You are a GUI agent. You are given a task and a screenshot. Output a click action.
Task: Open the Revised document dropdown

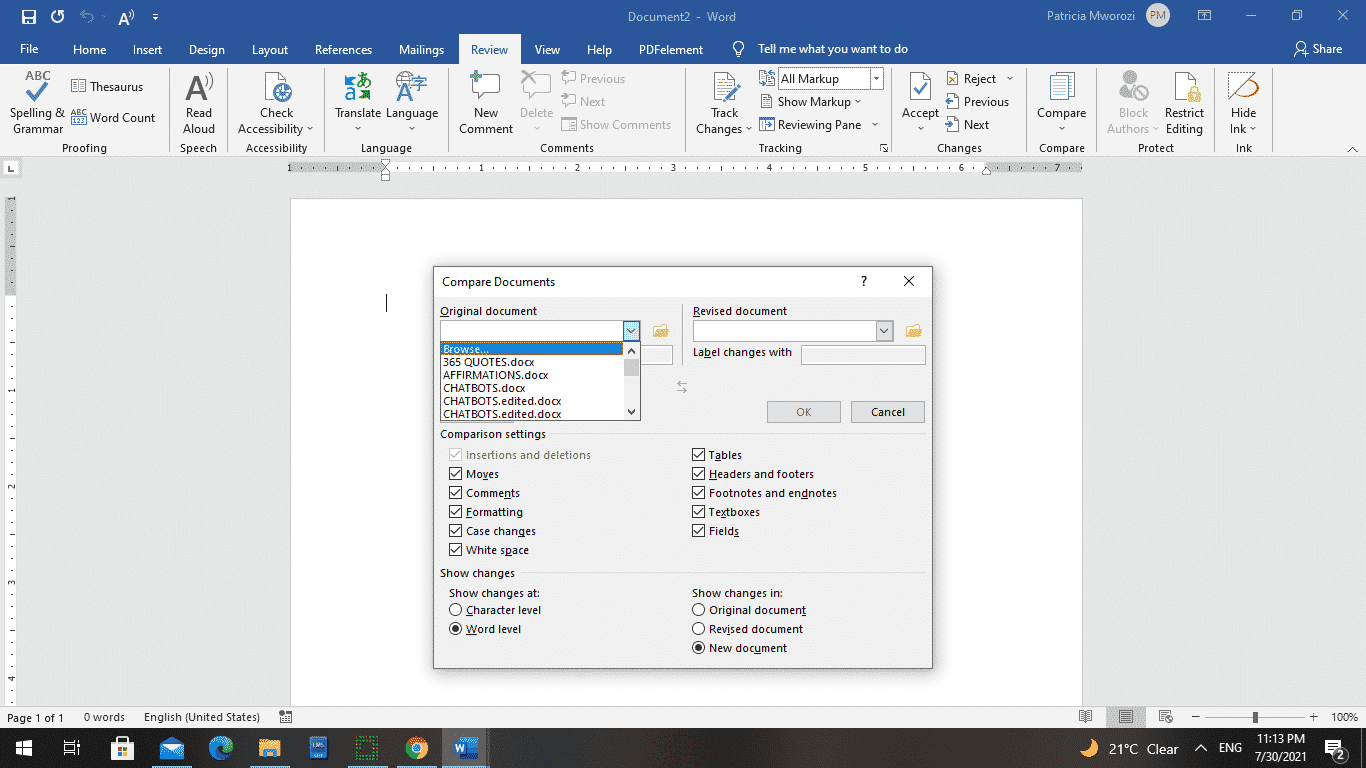883,330
